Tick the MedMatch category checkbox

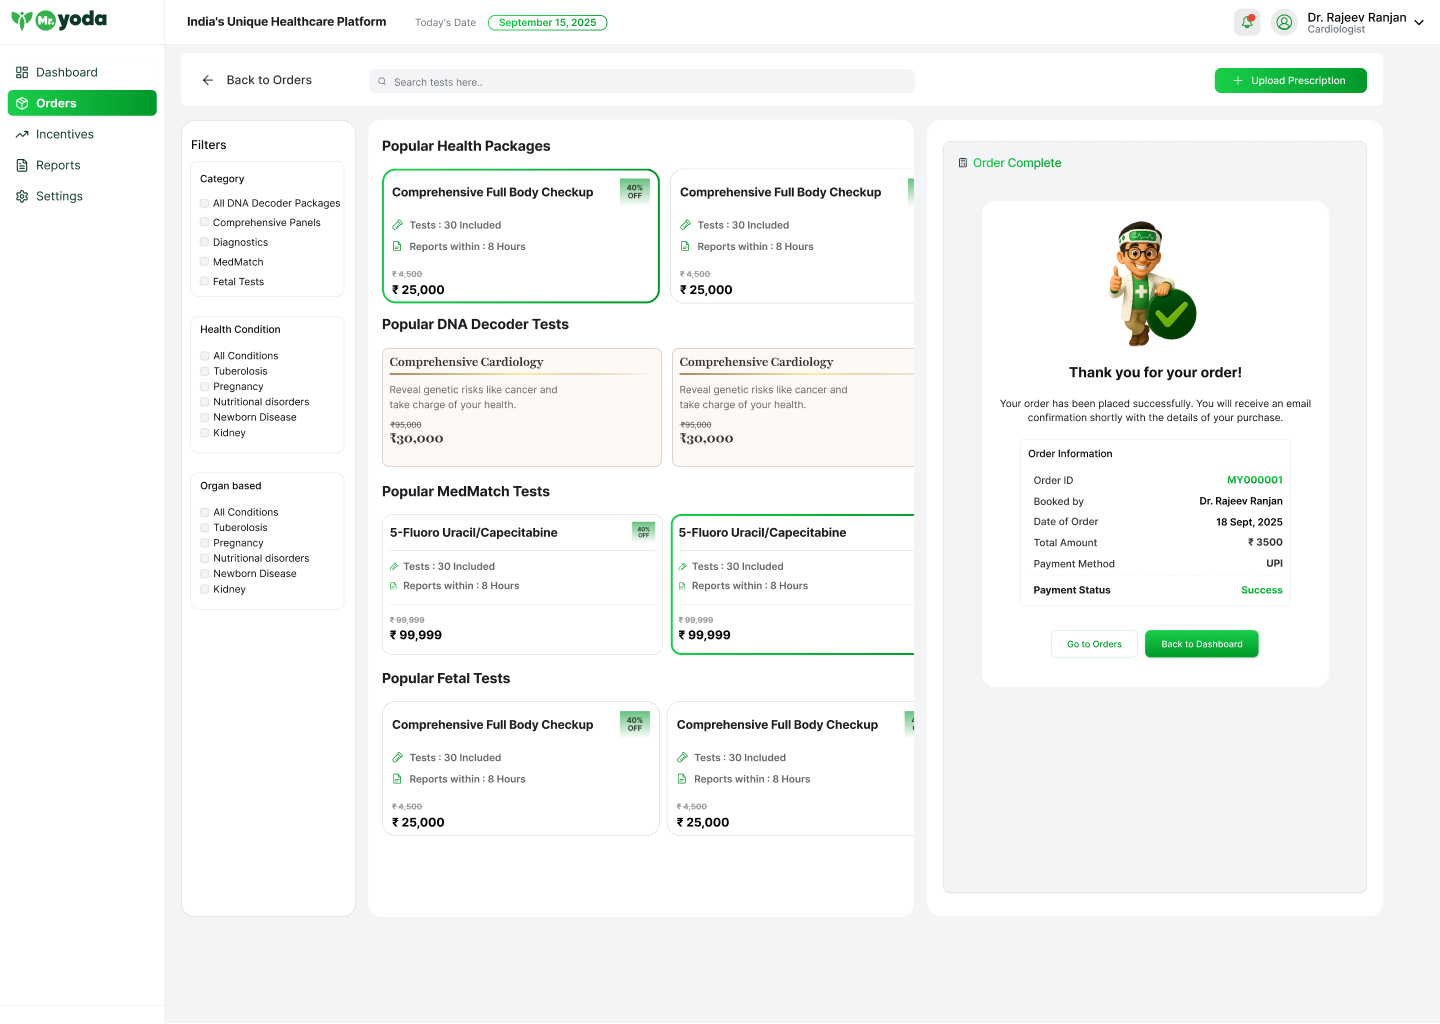(205, 262)
